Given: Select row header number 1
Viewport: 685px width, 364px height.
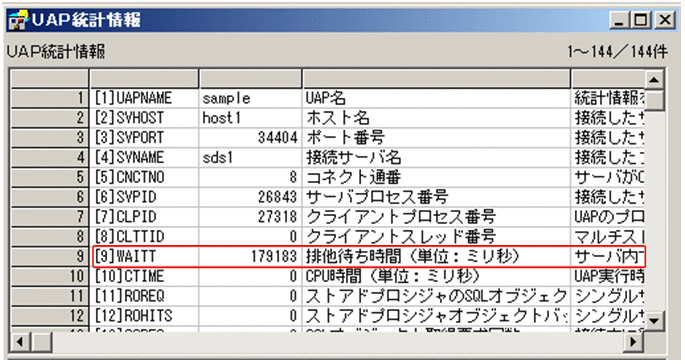Looking at the screenshot, I should point(50,98).
